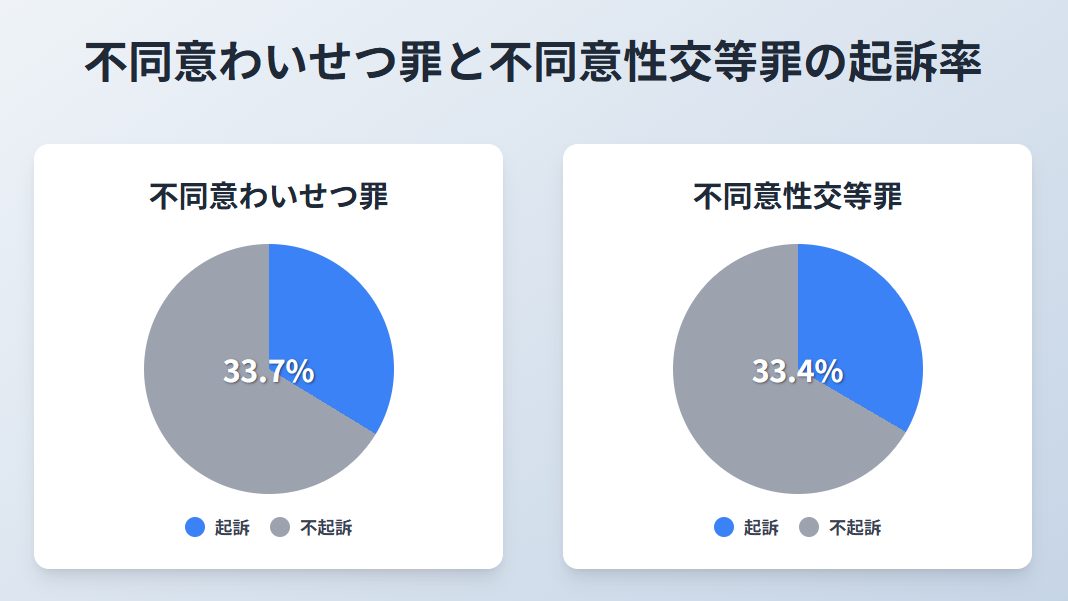Click blue legend dot under 不同意わいせつ罪 chart
The width and height of the screenshot is (1068, 601).
(x=195, y=527)
